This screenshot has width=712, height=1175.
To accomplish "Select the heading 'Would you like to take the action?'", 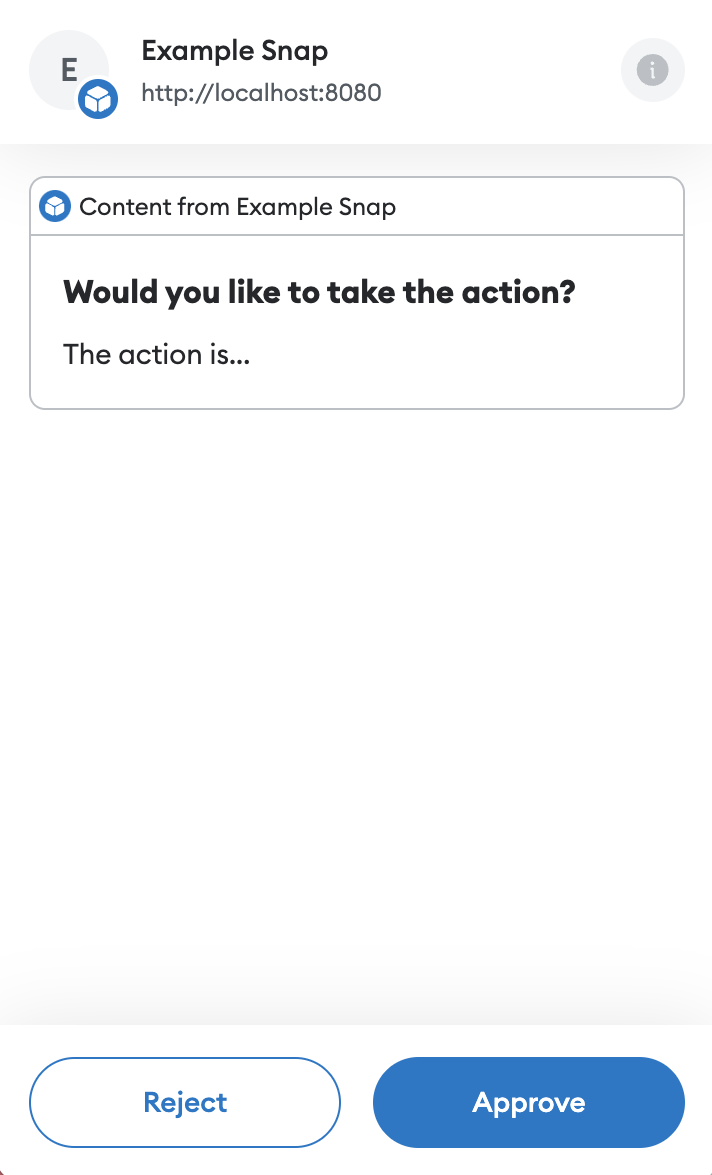I will pyautogui.click(x=320, y=292).
